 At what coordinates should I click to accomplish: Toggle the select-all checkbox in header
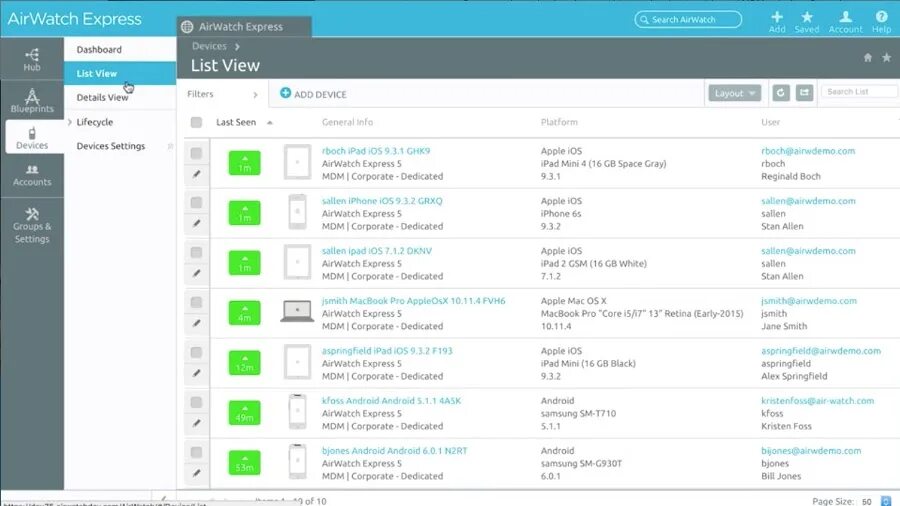[x=196, y=122]
